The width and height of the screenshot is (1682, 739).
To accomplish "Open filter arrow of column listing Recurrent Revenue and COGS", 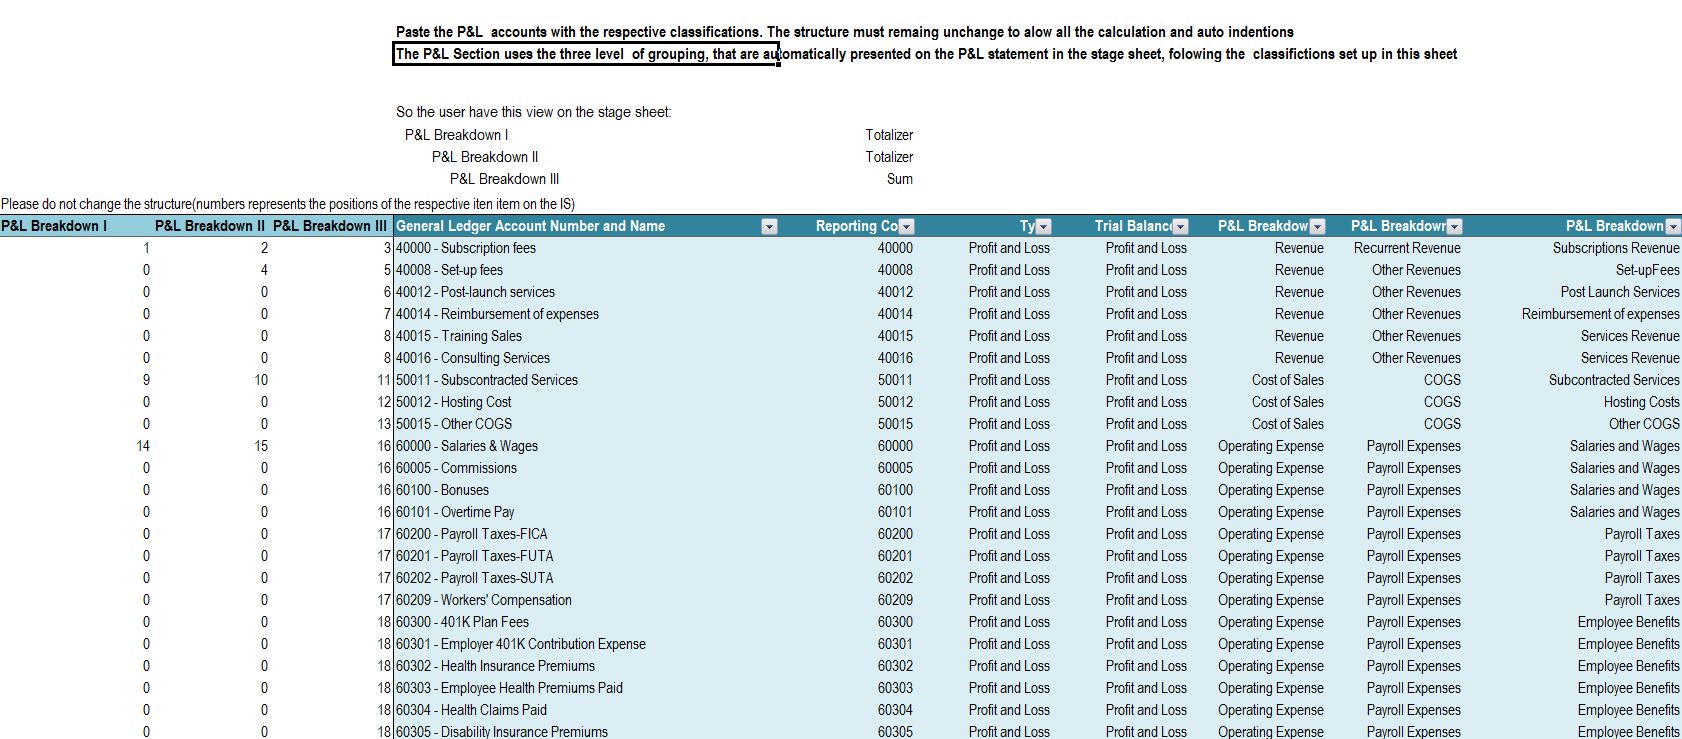I will pos(1454,227).
